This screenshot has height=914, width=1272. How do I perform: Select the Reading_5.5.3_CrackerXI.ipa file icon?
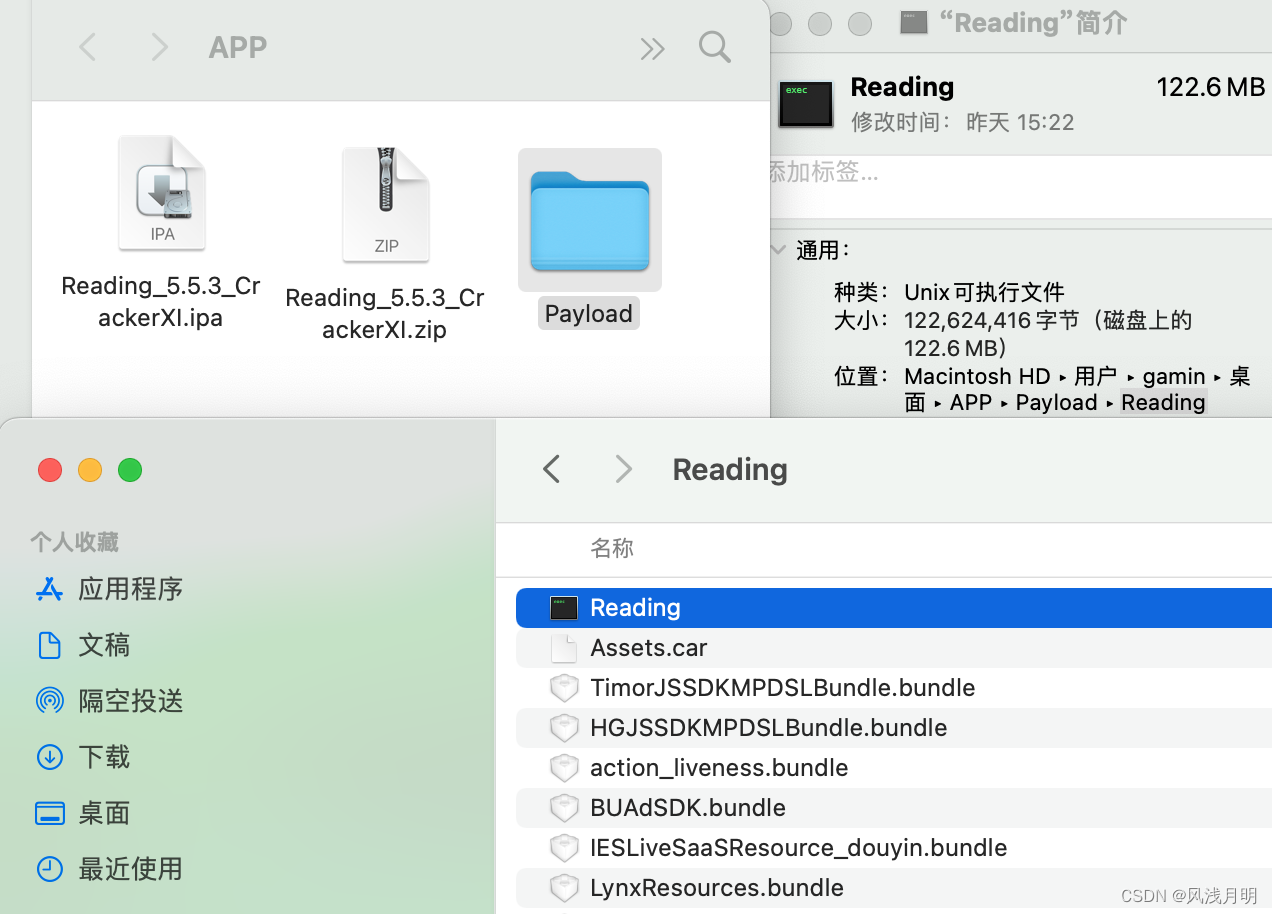click(x=162, y=193)
